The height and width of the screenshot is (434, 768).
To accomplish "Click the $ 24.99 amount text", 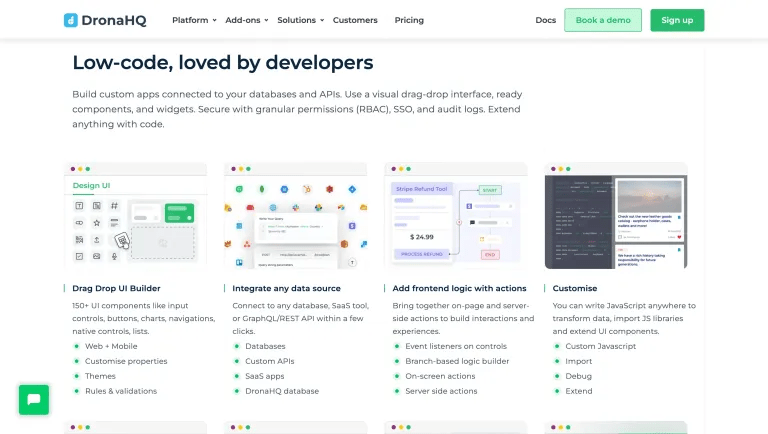I will click(x=422, y=237).
